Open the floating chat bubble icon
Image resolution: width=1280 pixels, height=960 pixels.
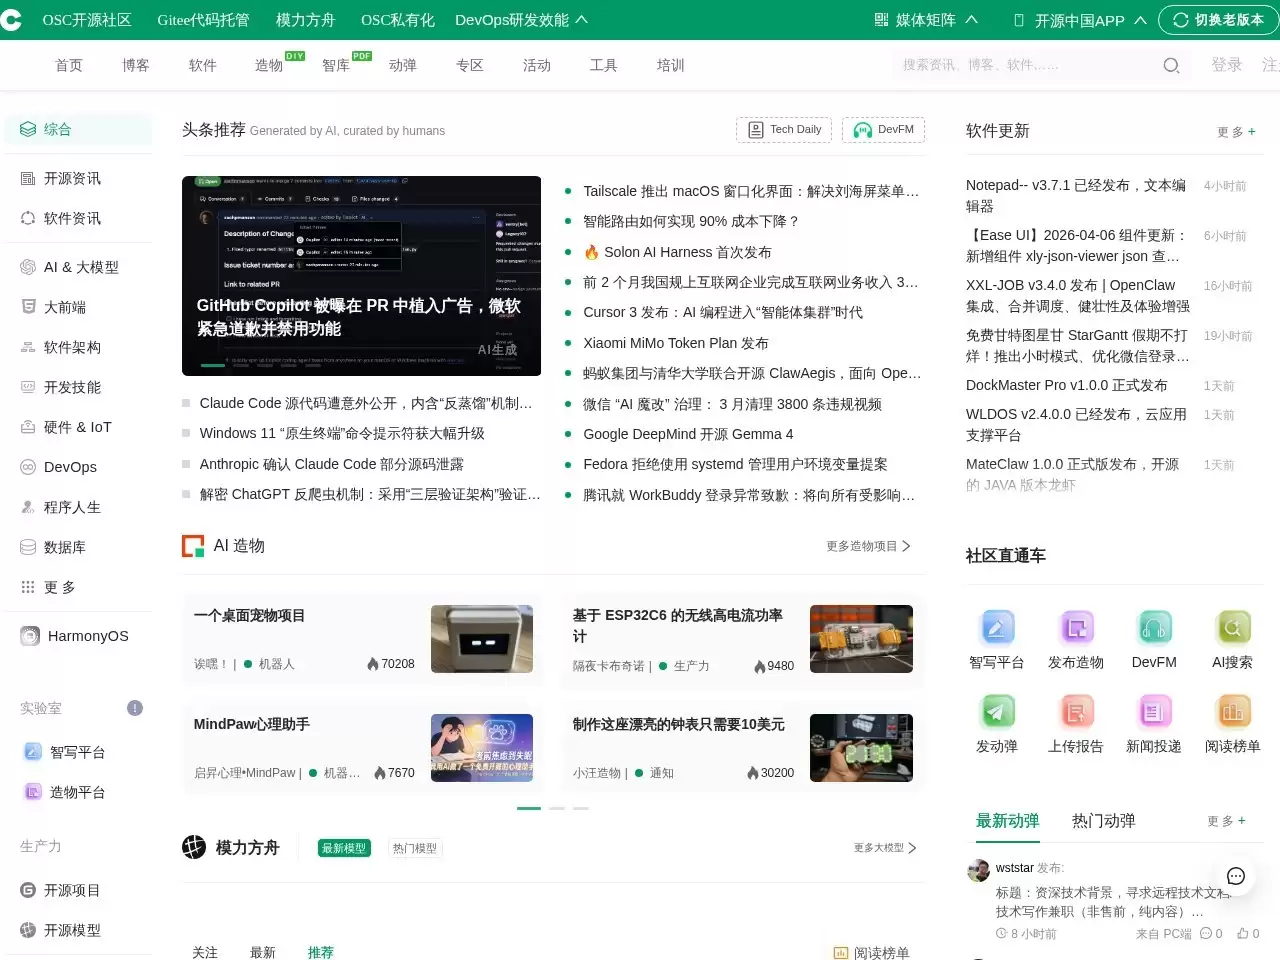[1236, 876]
